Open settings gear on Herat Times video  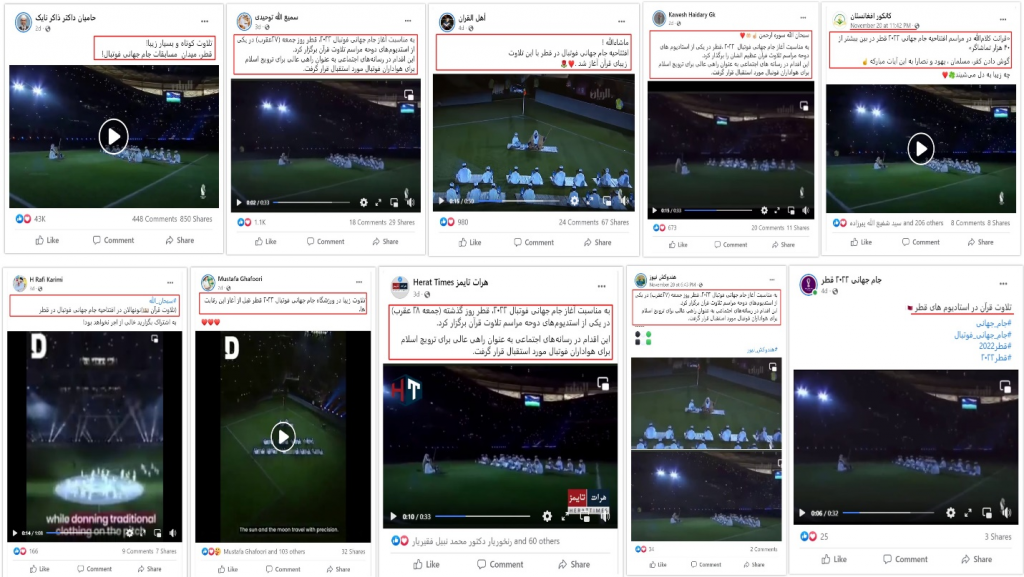(x=547, y=516)
